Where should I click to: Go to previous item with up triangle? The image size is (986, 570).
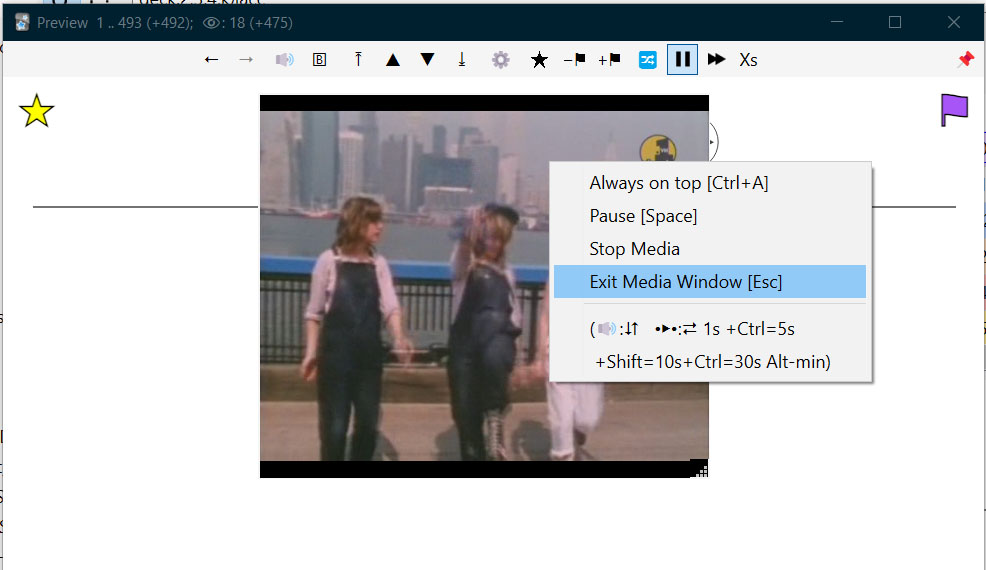pyautogui.click(x=393, y=60)
